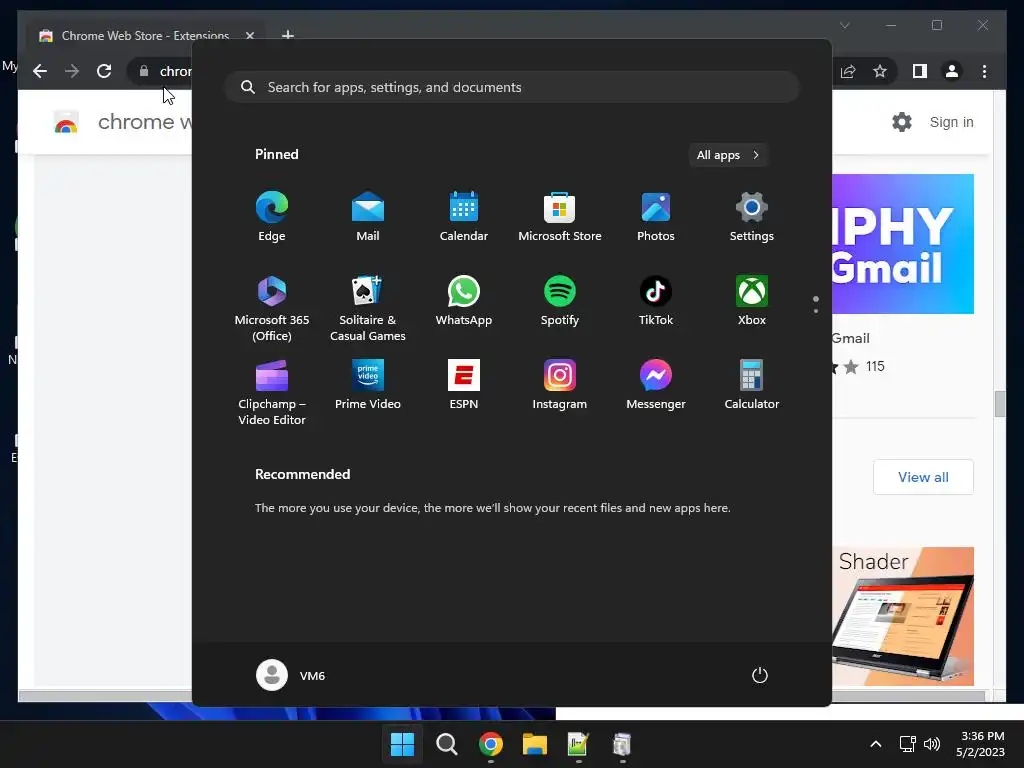This screenshot has width=1024, height=768.
Task: Launch Prime Video
Action: [368, 385]
